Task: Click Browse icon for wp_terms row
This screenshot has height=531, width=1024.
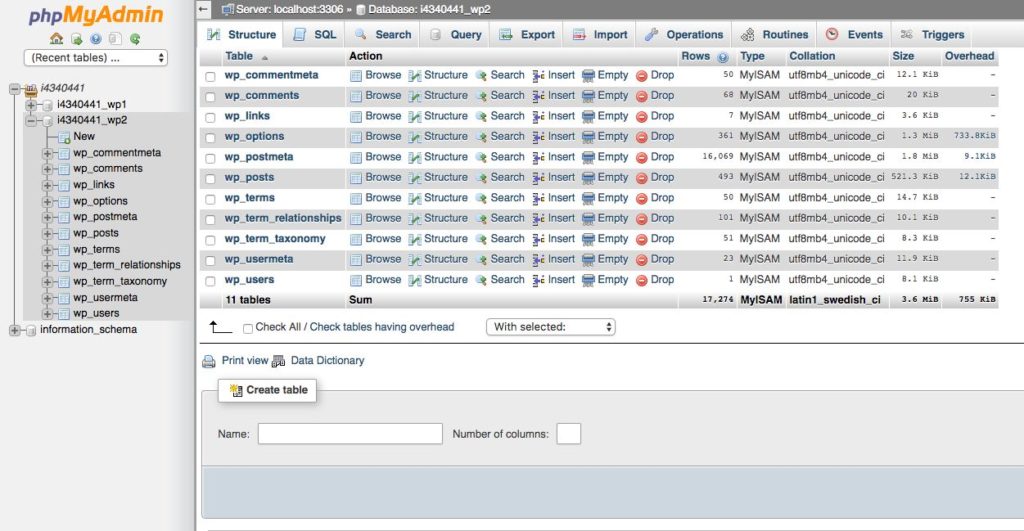Action: 356,198
